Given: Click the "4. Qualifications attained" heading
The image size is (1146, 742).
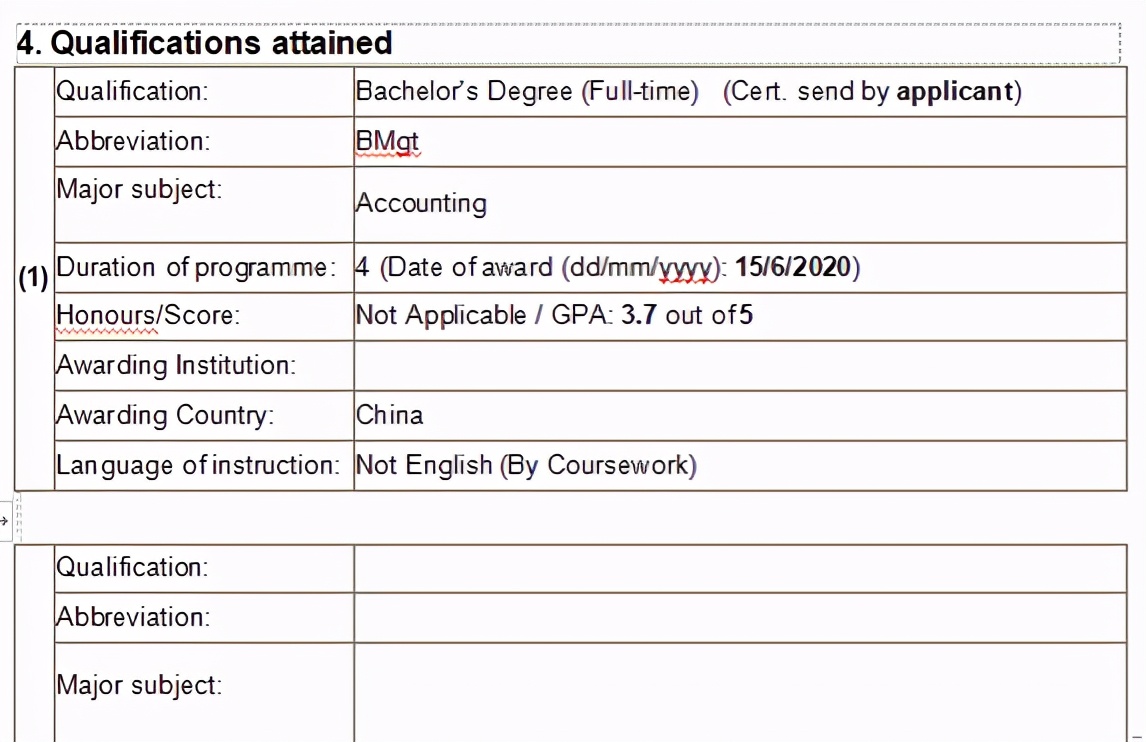Looking at the screenshot, I should (205, 43).
